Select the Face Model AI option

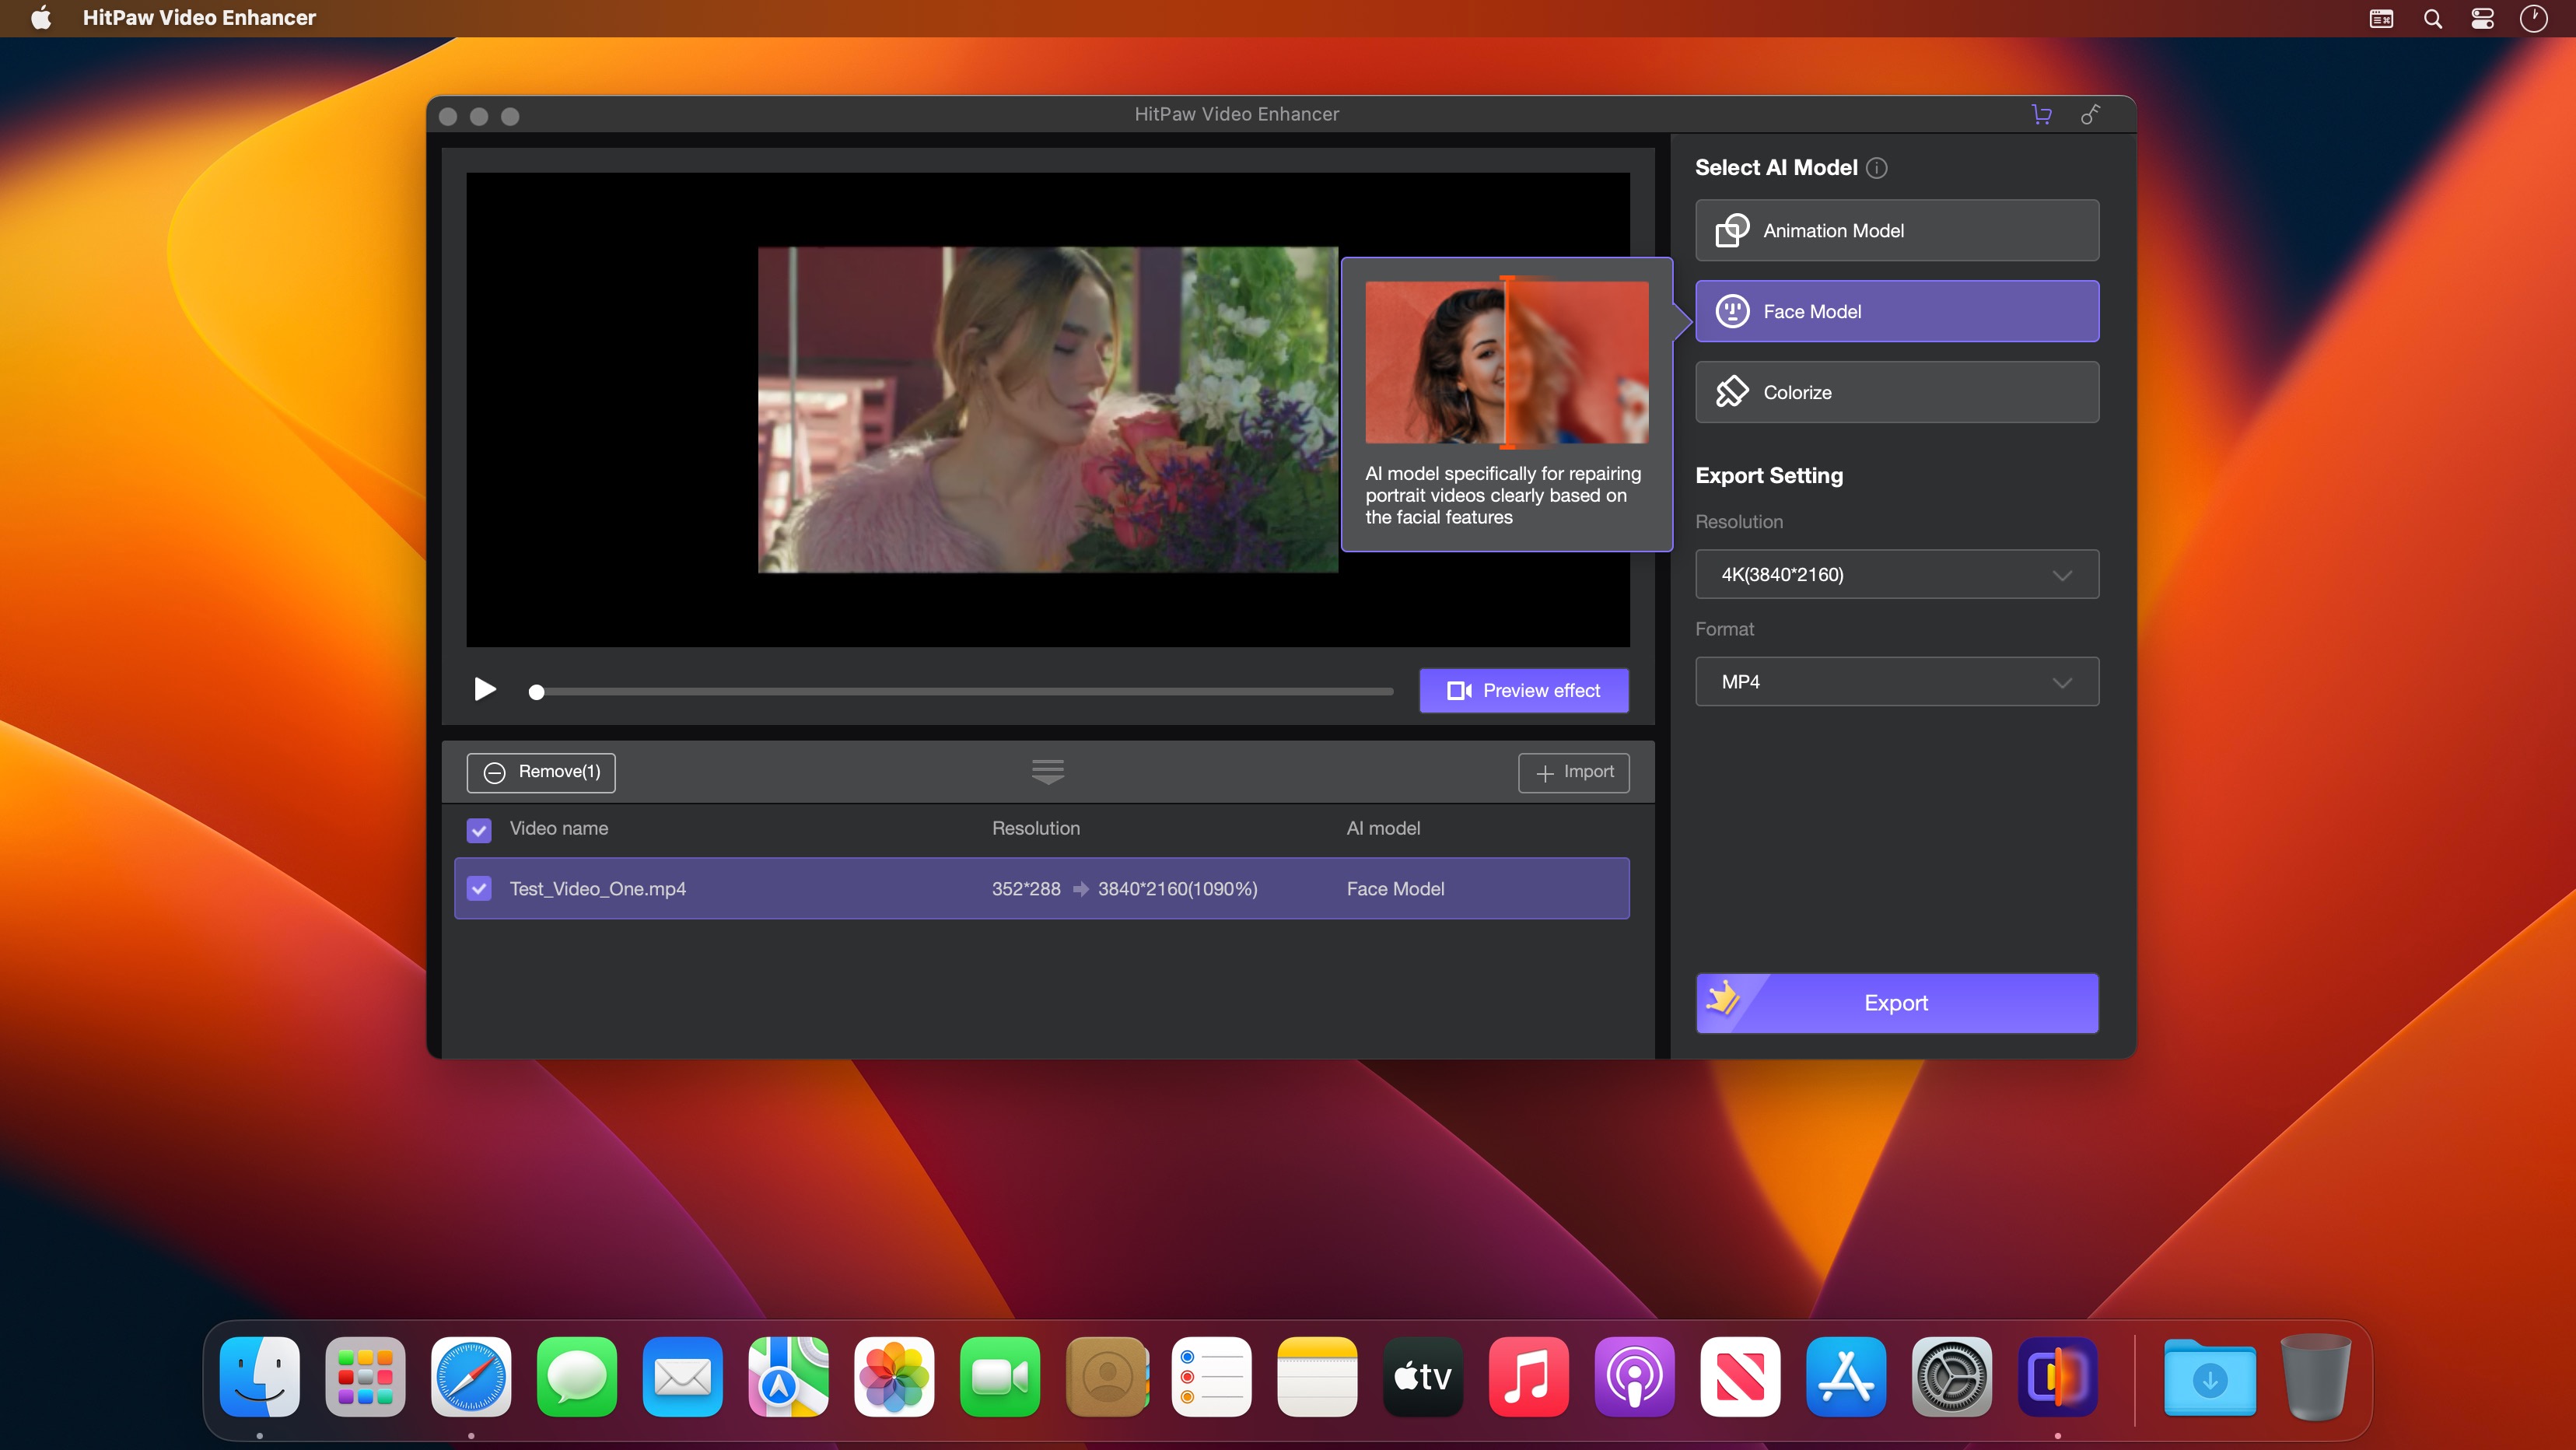1896,311
